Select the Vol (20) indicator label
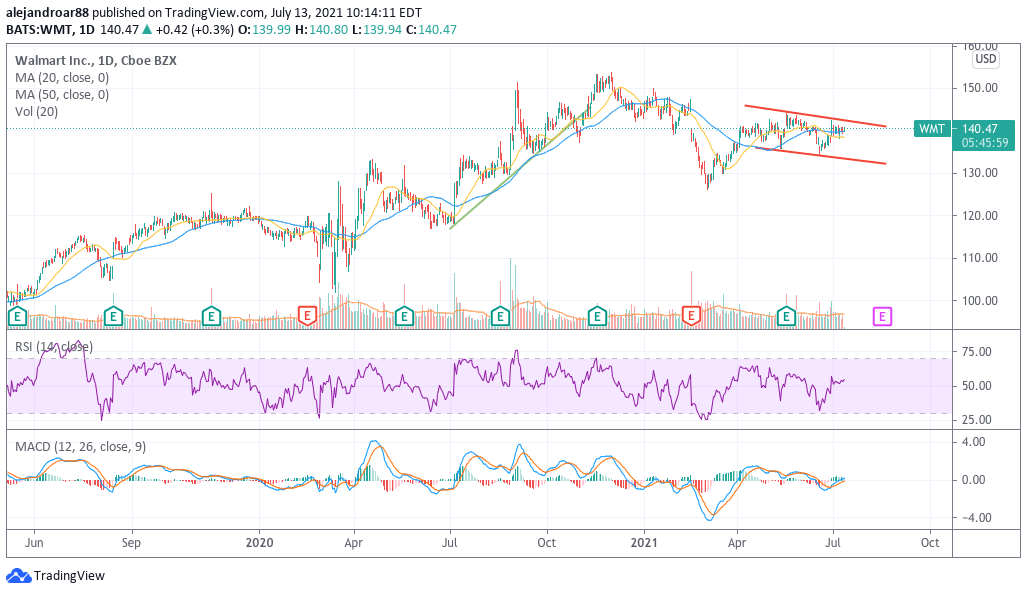Image resolution: width=1027 pixels, height=594 pixels. 37,112
